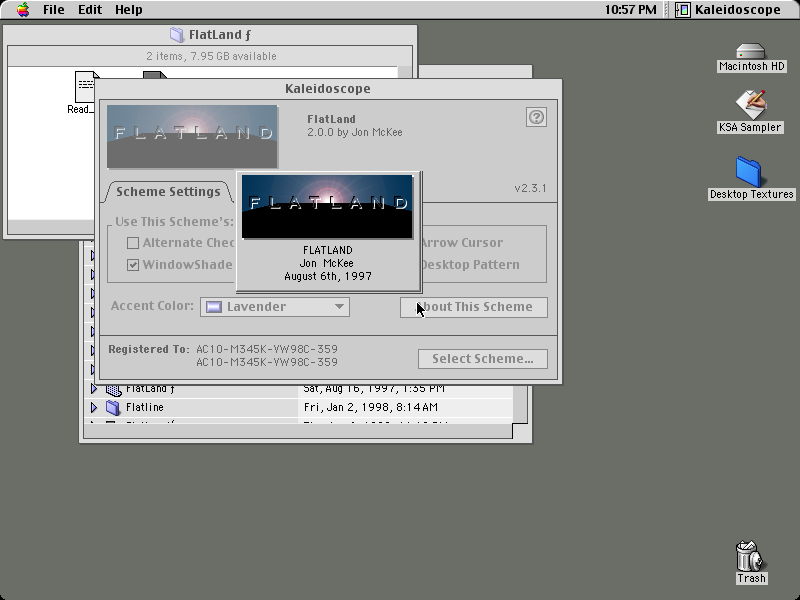This screenshot has height=600, width=800.
Task: Click the Fri, Jan 2, 1998 date cell
Action: (x=371, y=407)
